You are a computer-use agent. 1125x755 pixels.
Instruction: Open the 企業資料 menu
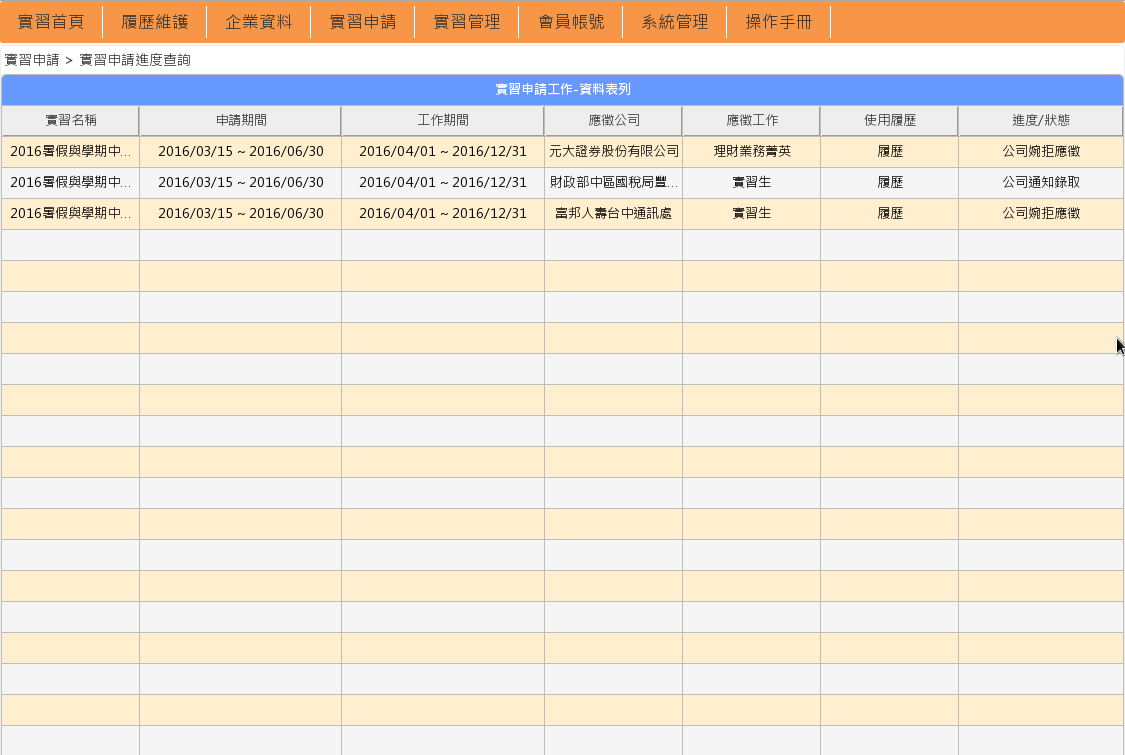point(259,22)
